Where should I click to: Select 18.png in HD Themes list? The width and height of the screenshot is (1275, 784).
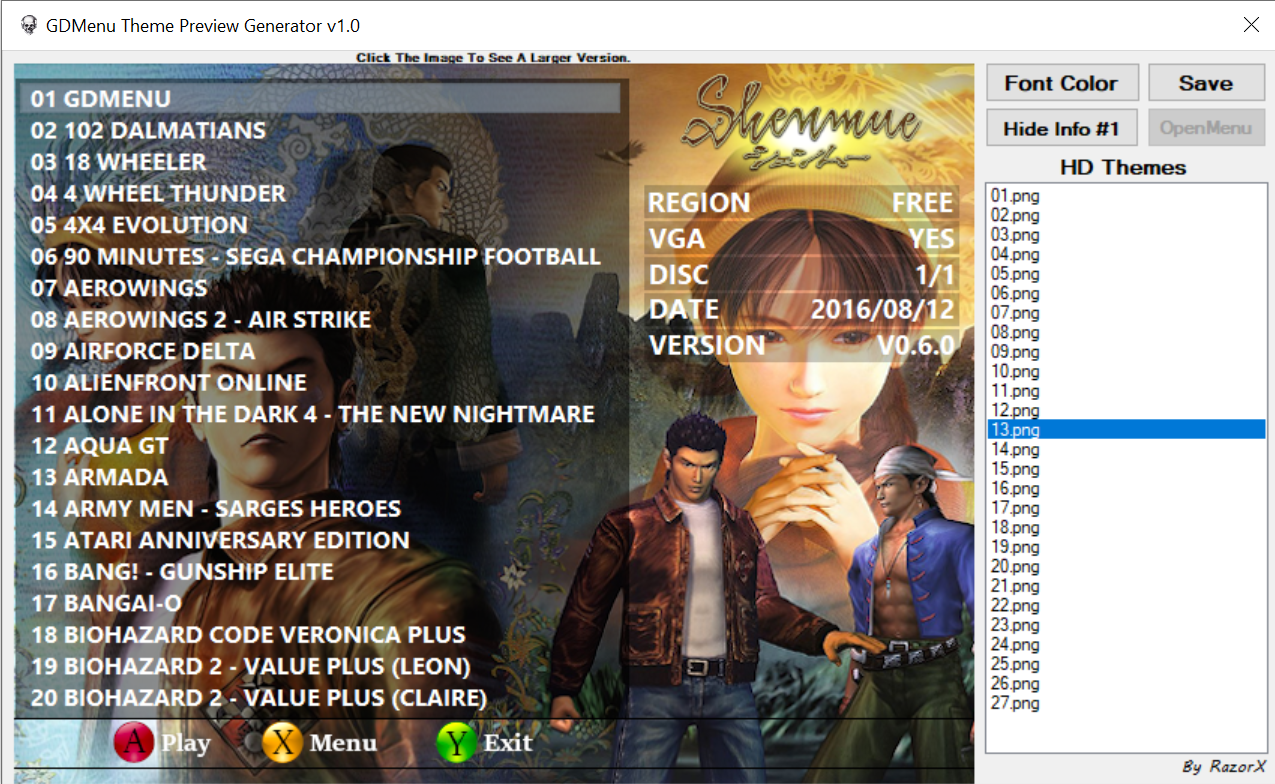click(x=1125, y=527)
